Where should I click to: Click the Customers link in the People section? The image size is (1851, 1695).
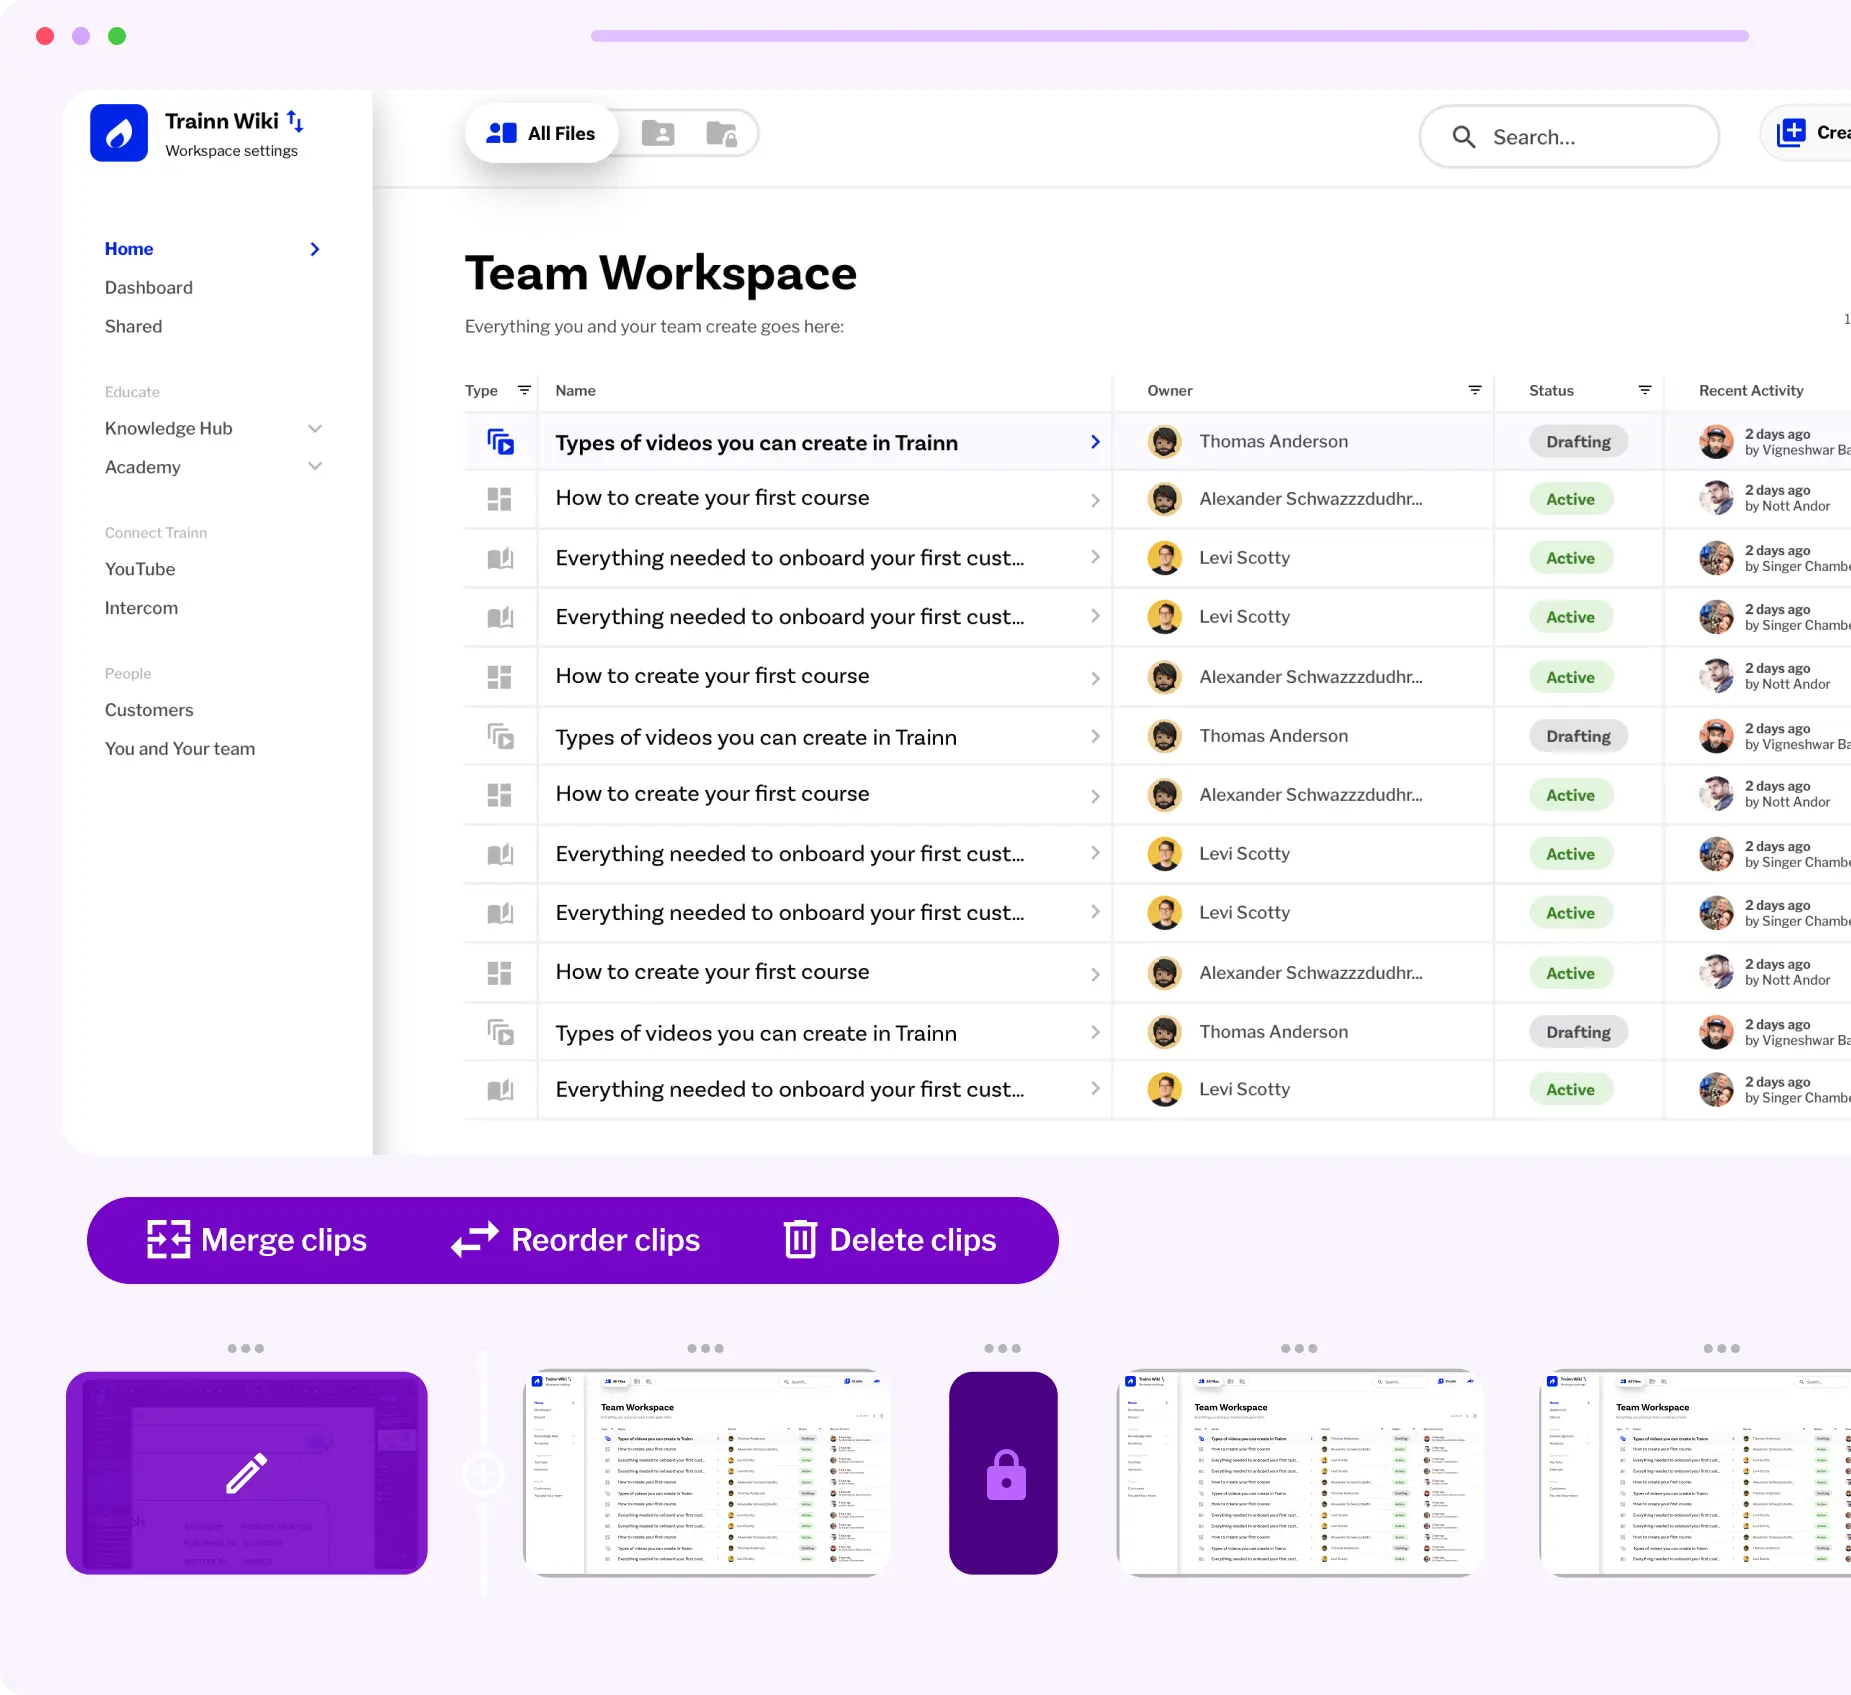pos(148,710)
